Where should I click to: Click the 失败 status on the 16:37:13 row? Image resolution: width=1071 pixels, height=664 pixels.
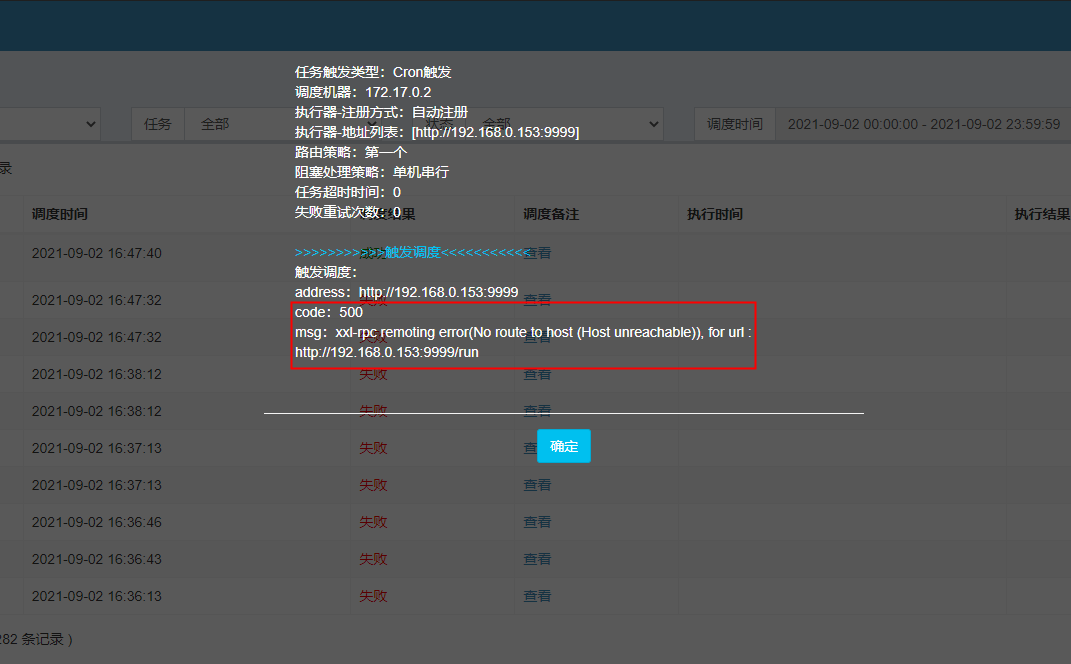click(x=373, y=484)
